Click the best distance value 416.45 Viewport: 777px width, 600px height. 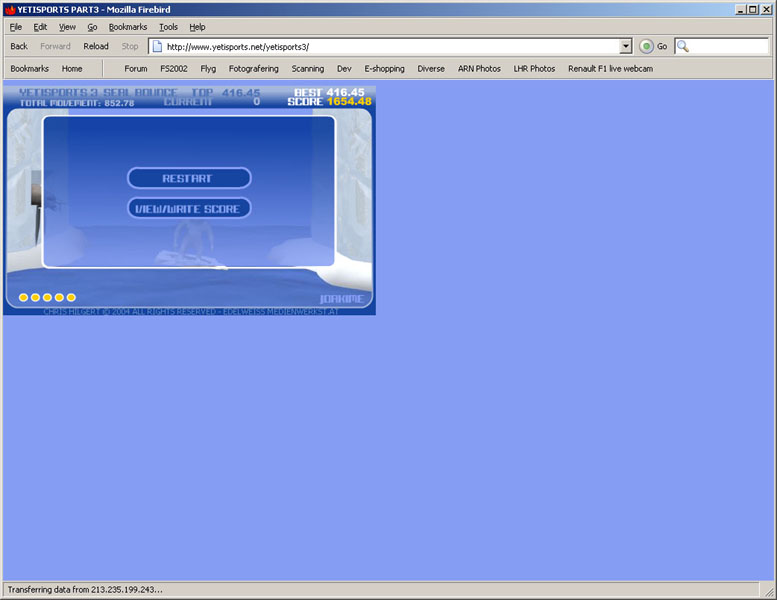point(345,92)
